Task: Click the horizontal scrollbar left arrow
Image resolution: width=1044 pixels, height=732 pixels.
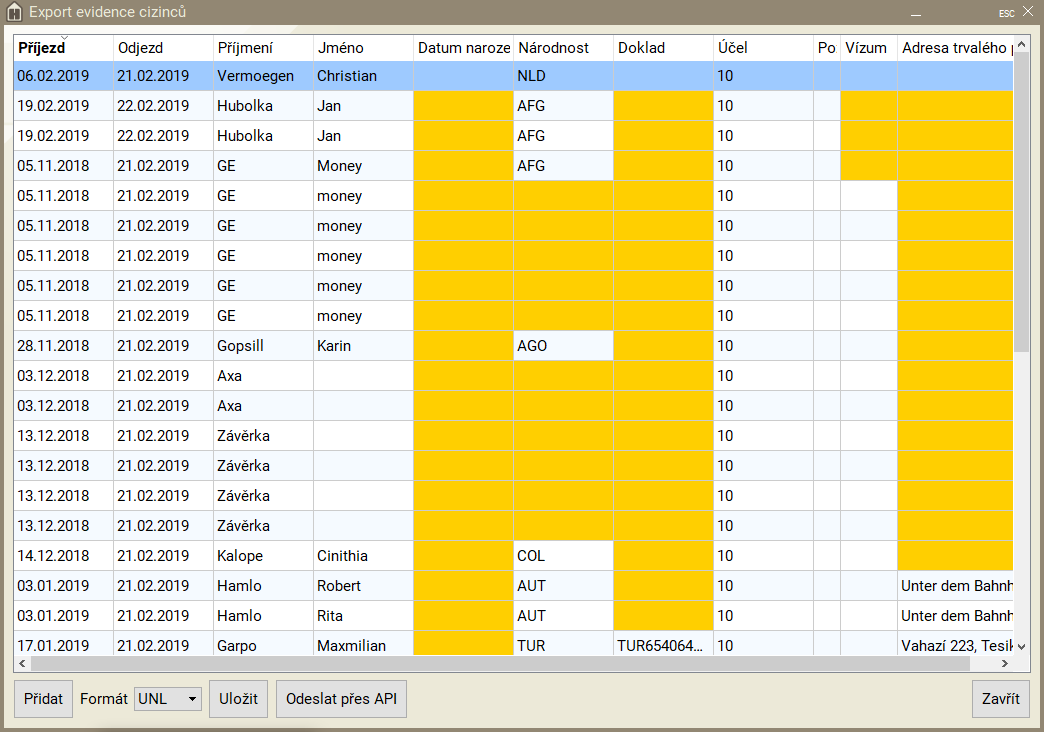Action: (x=22, y=663)
